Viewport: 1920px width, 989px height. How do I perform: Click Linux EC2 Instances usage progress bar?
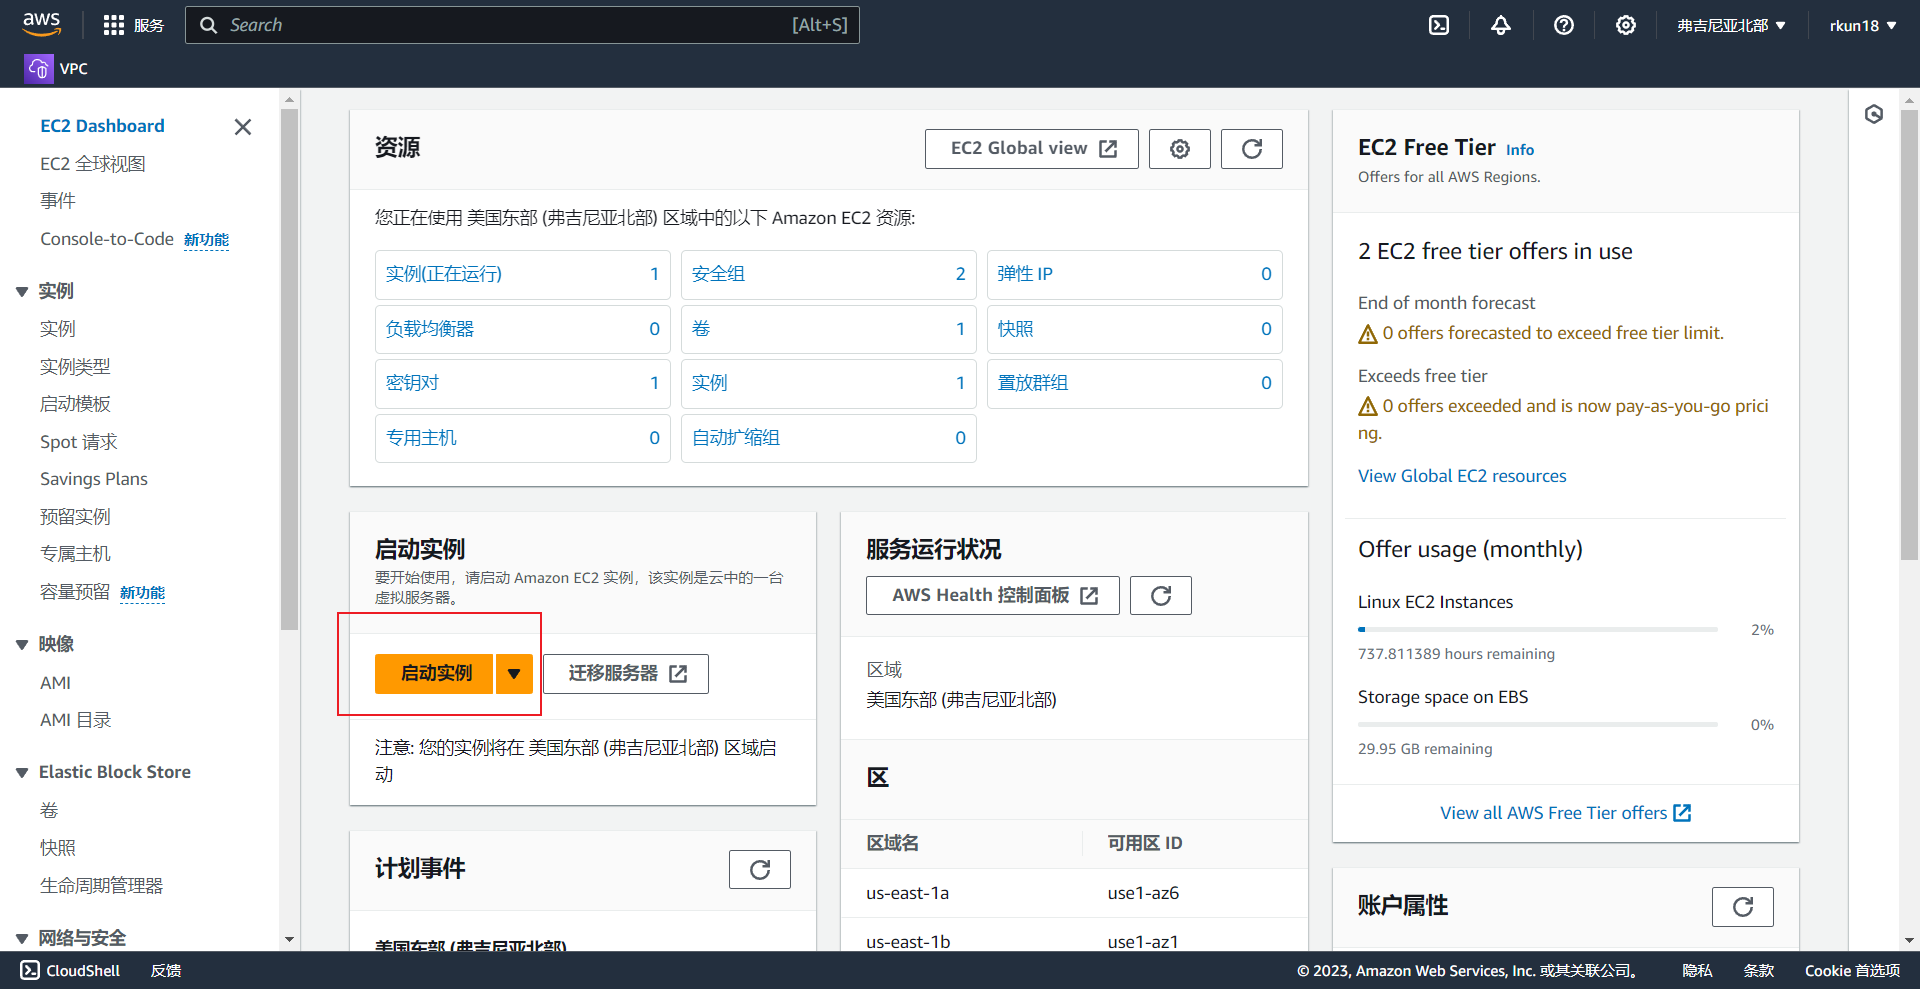1538,630
